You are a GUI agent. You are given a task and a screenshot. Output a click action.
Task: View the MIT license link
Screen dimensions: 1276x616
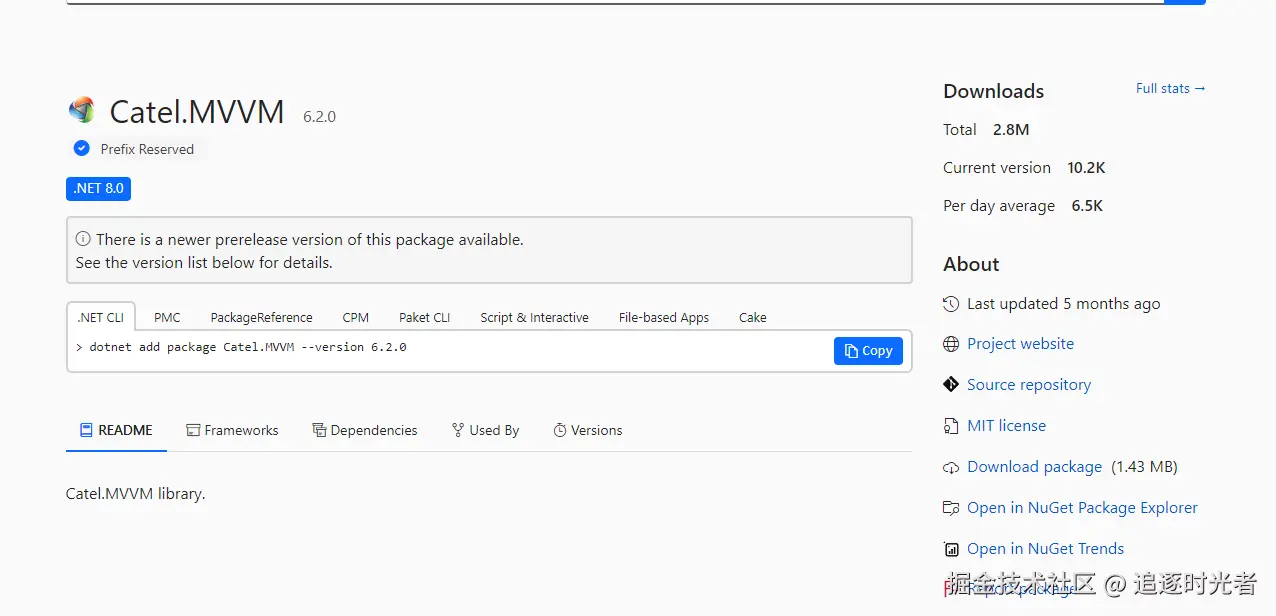(x=1006, y=426)
